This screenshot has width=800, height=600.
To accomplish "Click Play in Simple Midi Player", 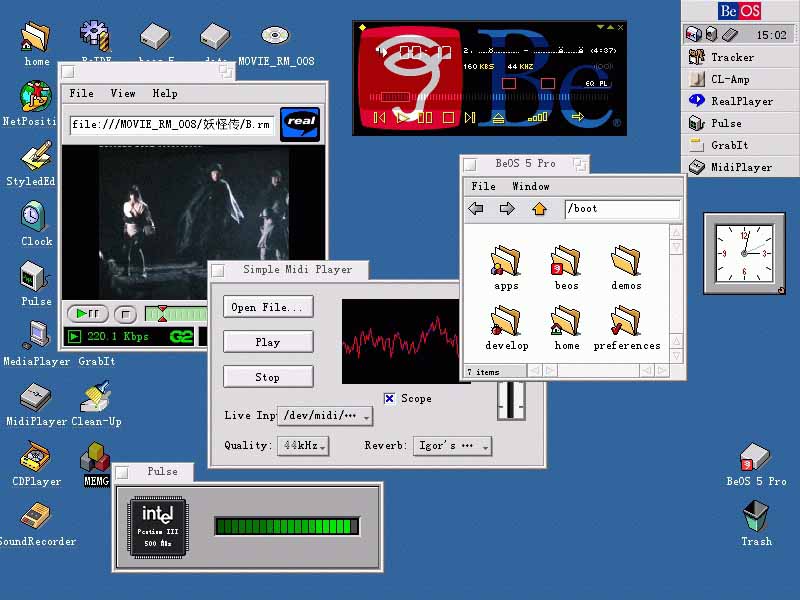I will coord(268,342).
